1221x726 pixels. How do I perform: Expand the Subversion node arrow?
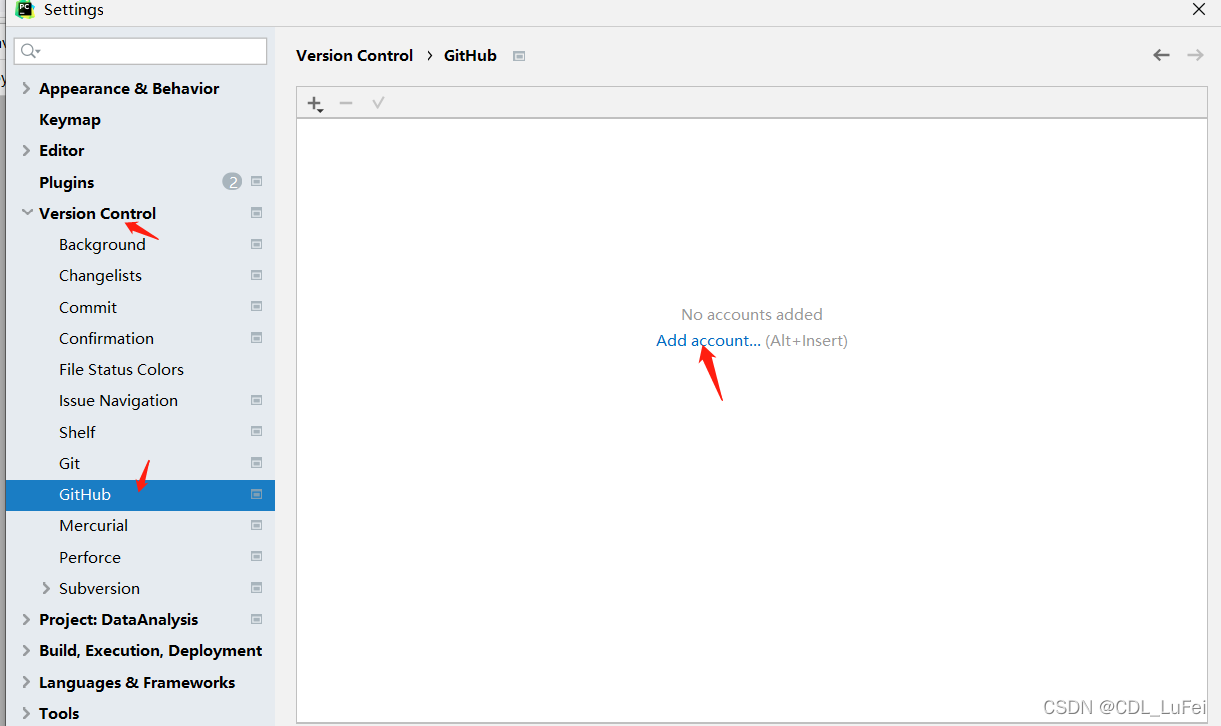coord(46,588)
